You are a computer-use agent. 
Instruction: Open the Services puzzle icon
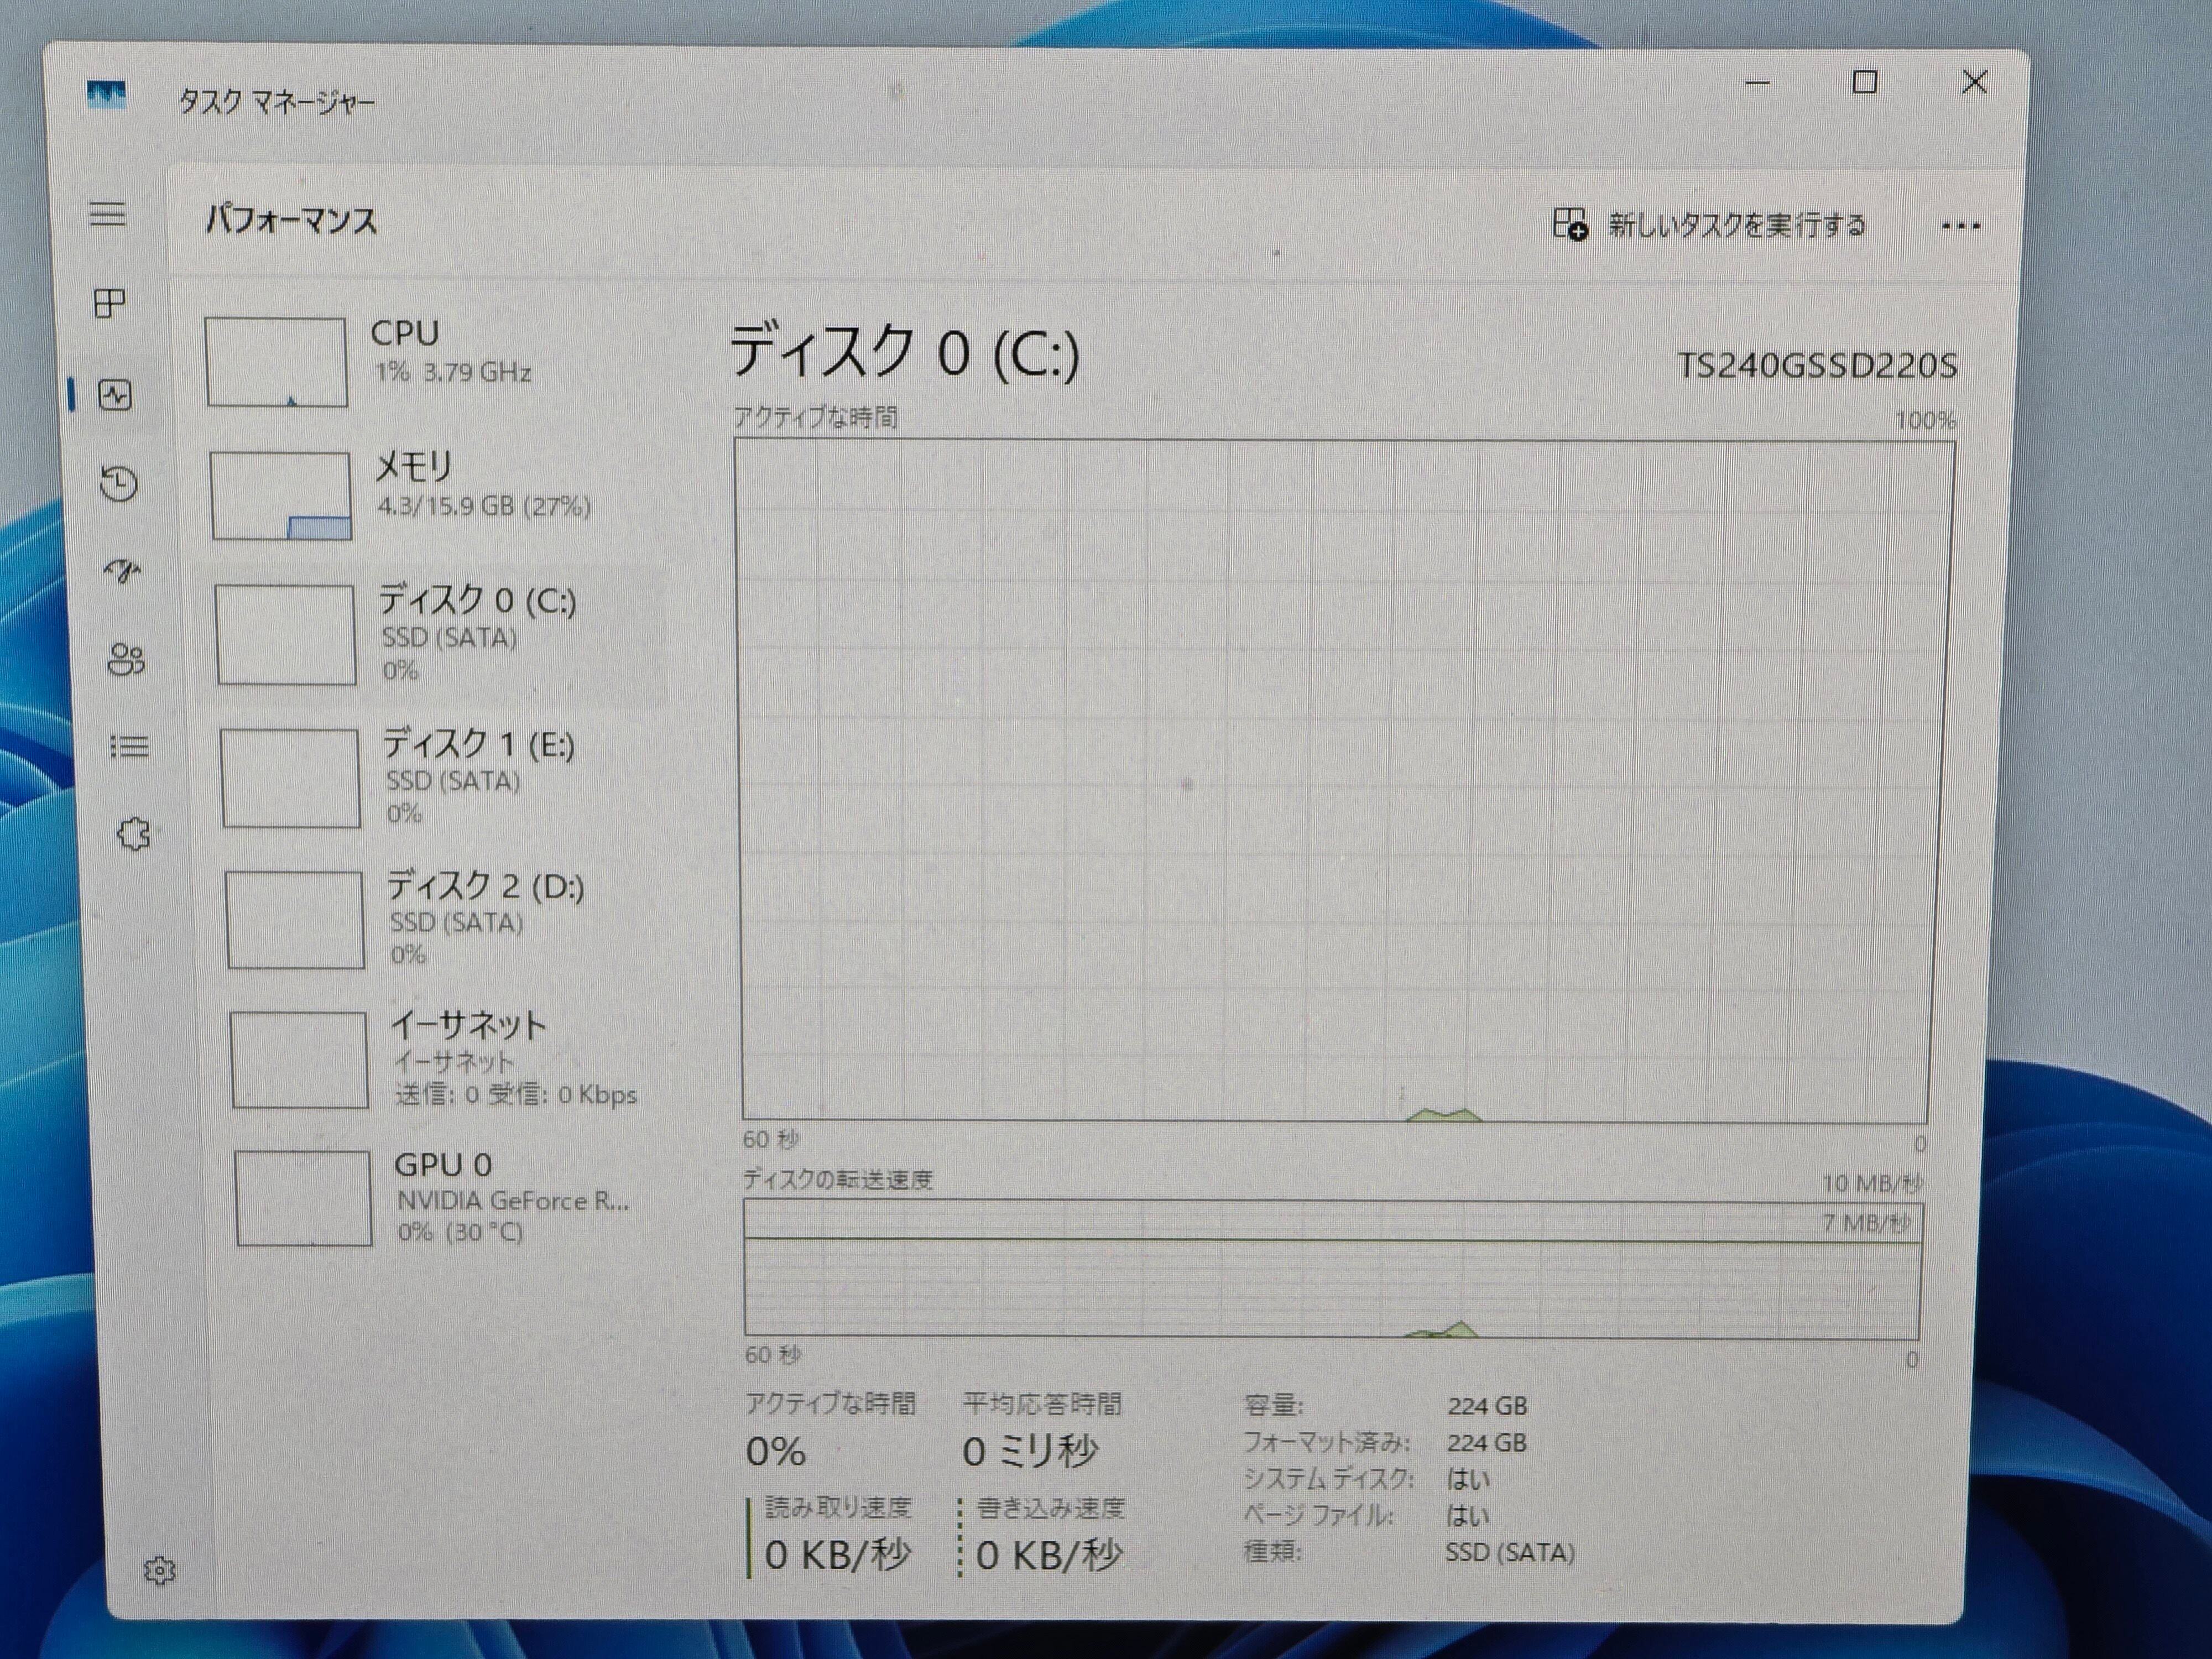pos(133,834)
